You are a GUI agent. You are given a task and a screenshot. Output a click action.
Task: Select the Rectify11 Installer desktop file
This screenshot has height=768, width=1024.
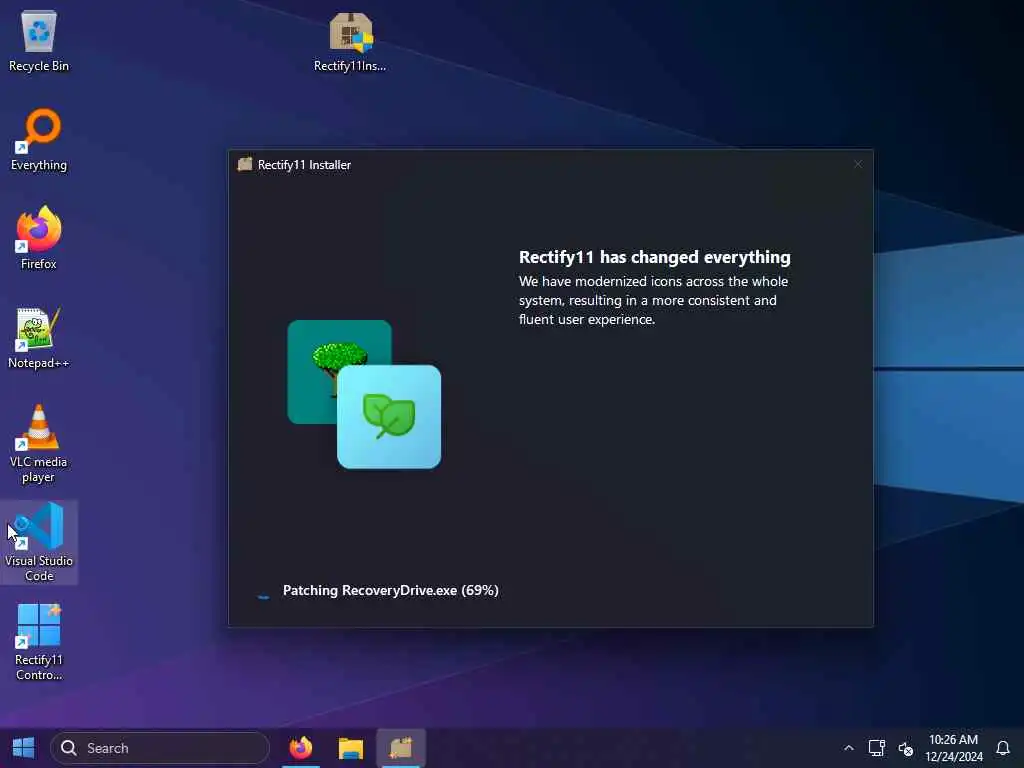pos(350,41)
